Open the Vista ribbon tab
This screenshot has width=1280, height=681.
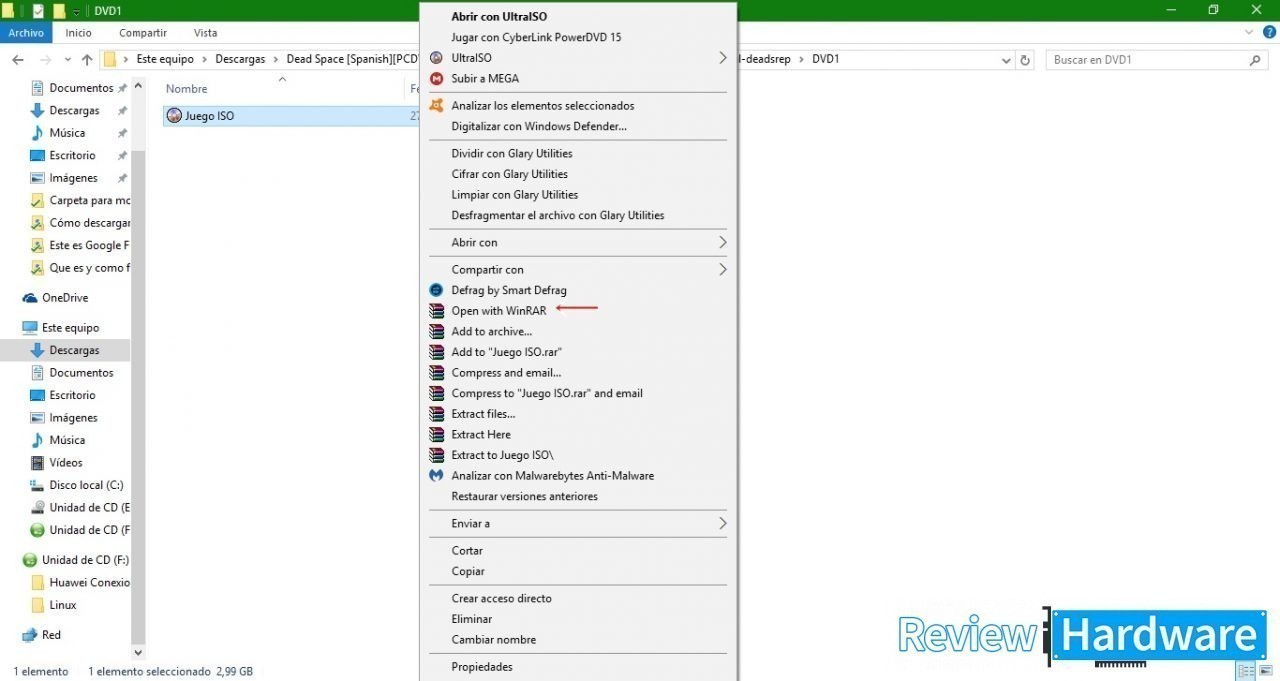click(x=205, y=32)
